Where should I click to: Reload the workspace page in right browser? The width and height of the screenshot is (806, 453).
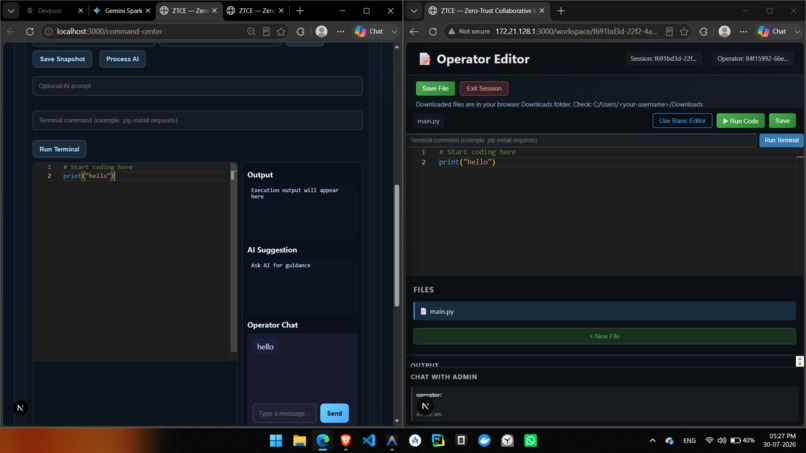tap(433, 31)
